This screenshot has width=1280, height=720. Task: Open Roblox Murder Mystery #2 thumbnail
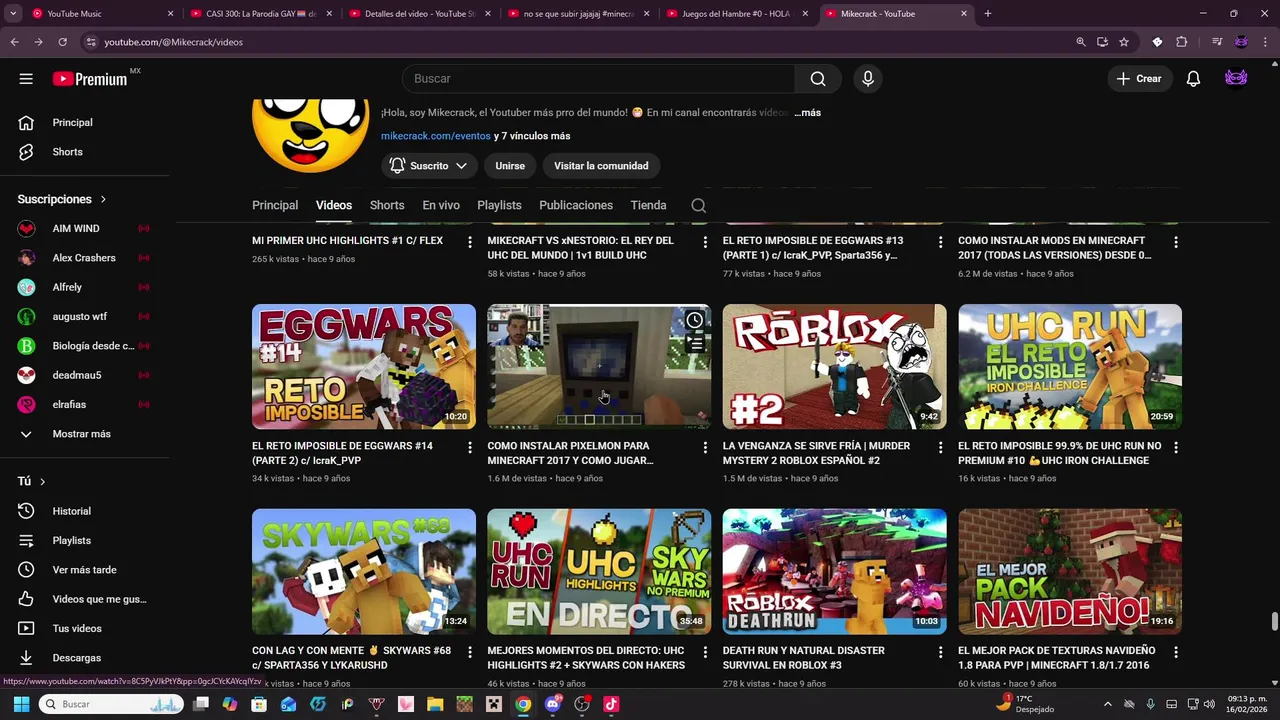coord(835,367)
